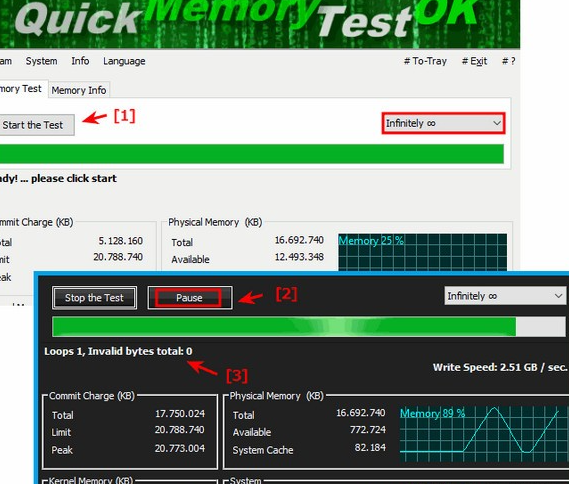This screenshot has width=569, height=484.
Task: Open help with the # ? item
Action: click(x=508, y=61)
